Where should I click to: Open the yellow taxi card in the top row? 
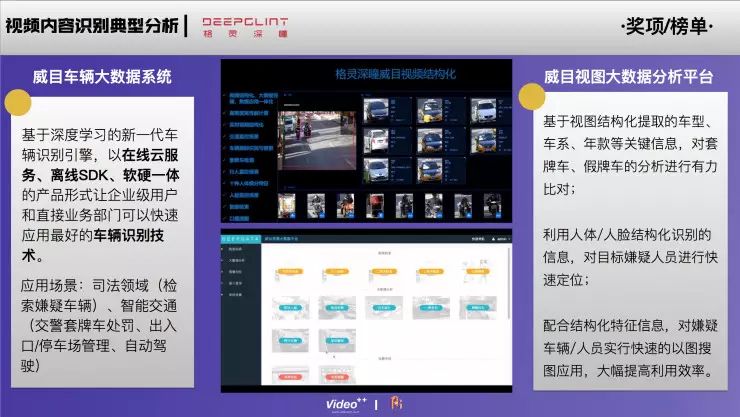(441, 110)
